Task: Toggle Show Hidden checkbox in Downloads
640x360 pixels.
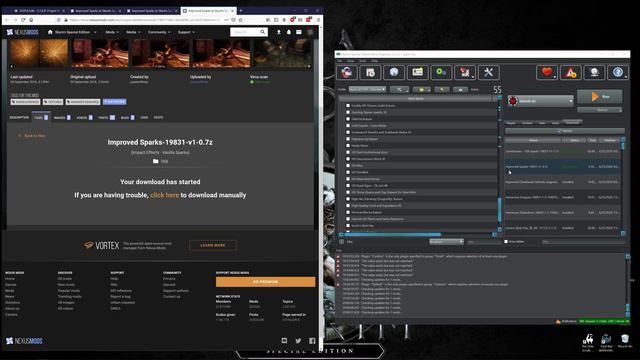Action: tap(506, 242)
